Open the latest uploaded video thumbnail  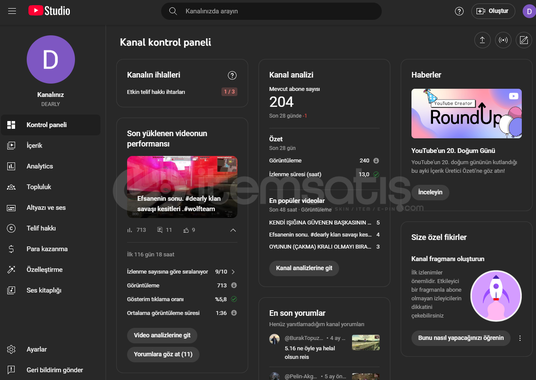click(182, 187)
